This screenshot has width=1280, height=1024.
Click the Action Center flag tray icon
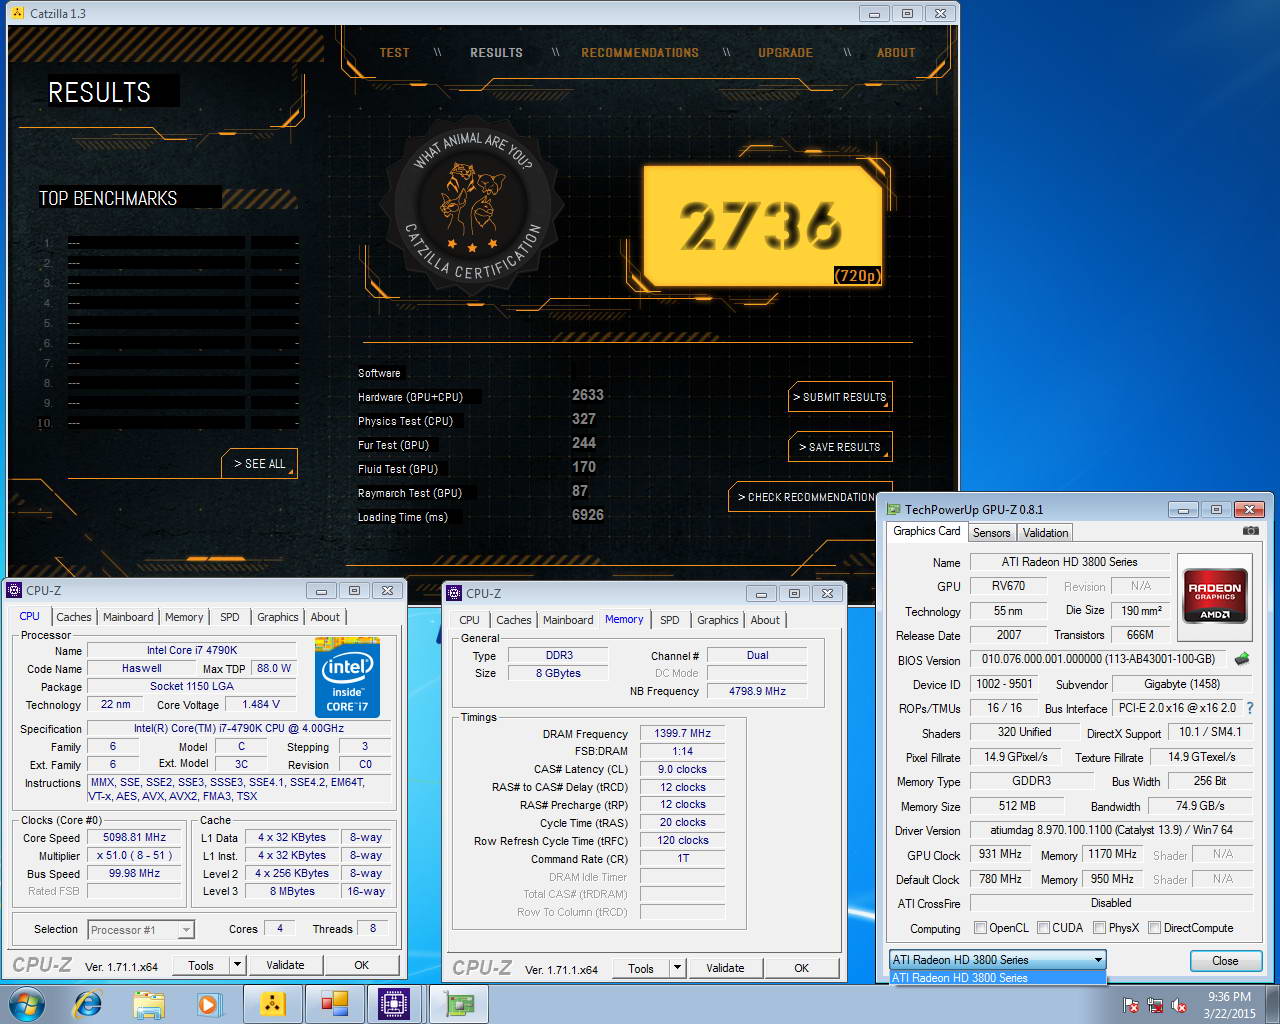pos(1131,1005)
